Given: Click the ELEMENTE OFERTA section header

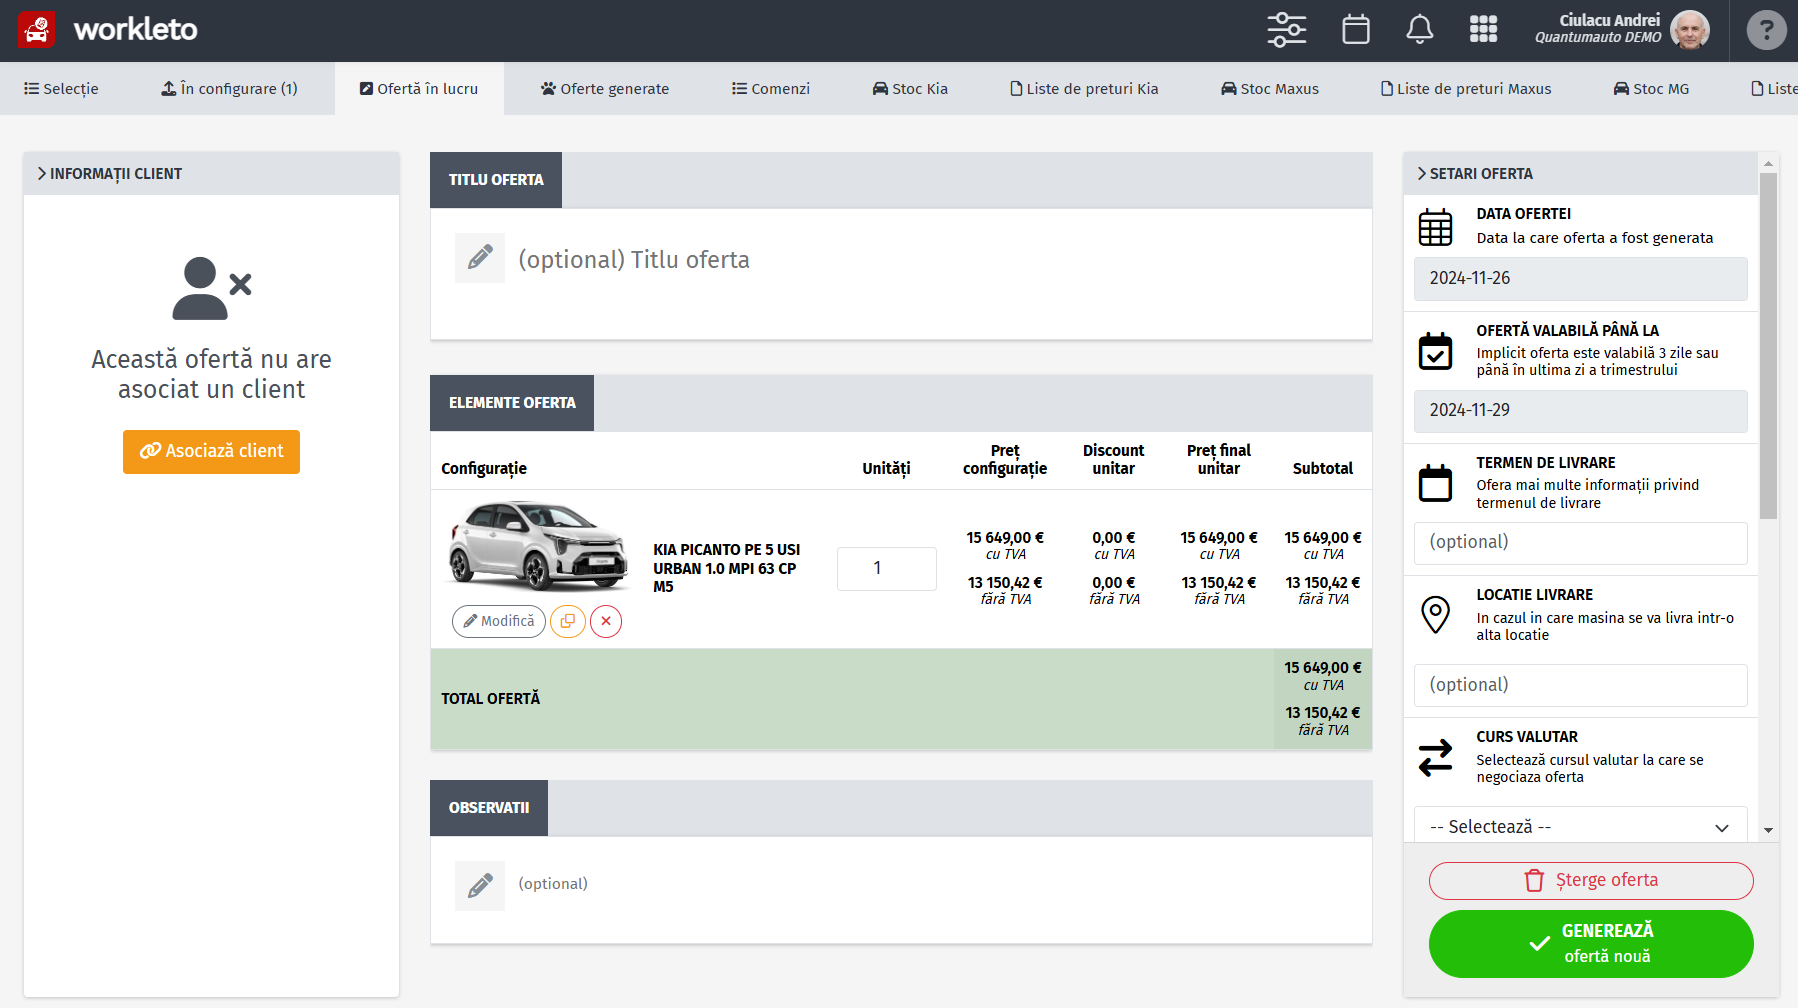Looking at the screenshot, I should 512,403.
